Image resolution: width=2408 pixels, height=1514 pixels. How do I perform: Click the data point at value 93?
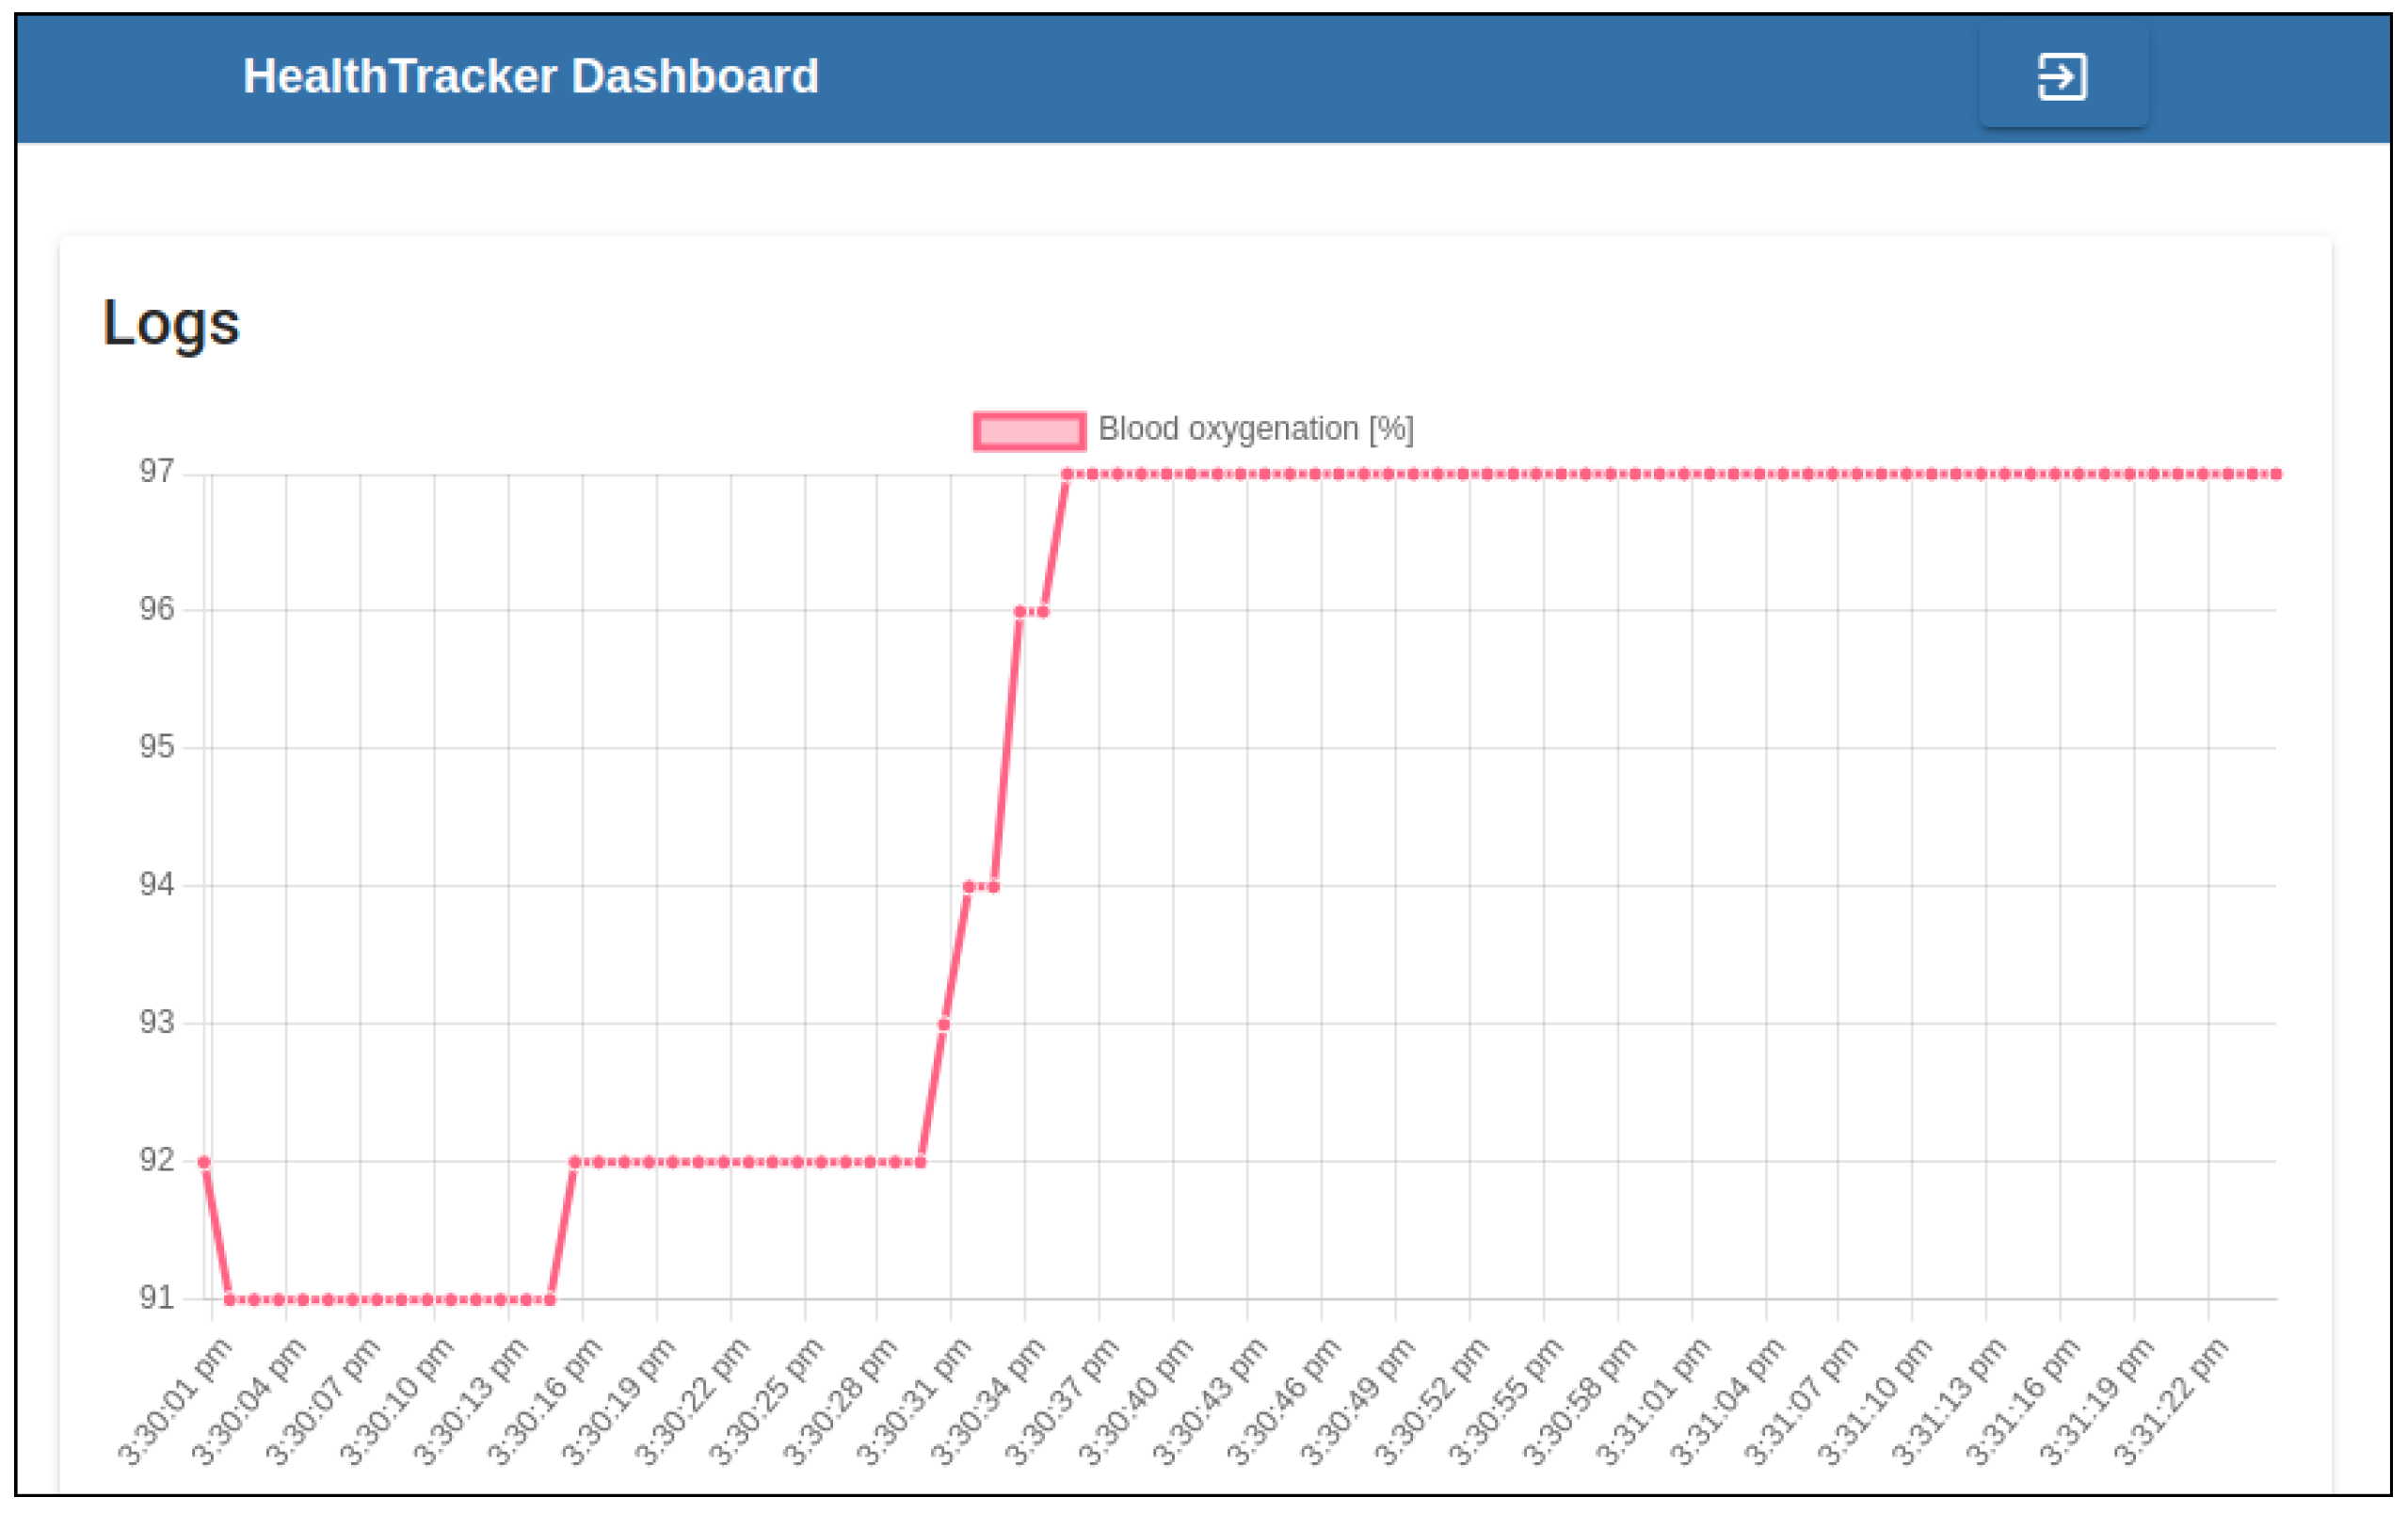[944, 1024]
